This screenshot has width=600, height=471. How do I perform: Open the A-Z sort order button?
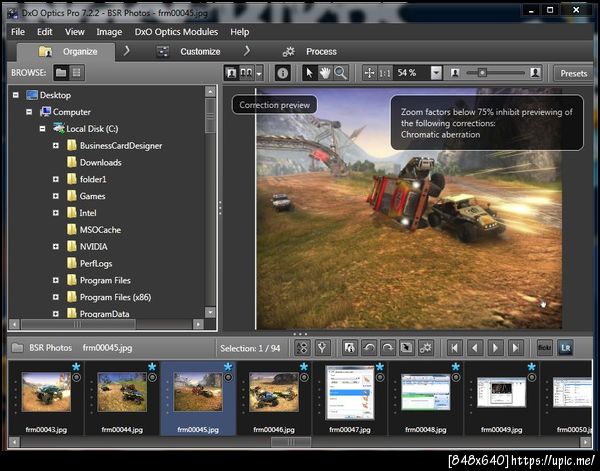[x=302, y=348]
